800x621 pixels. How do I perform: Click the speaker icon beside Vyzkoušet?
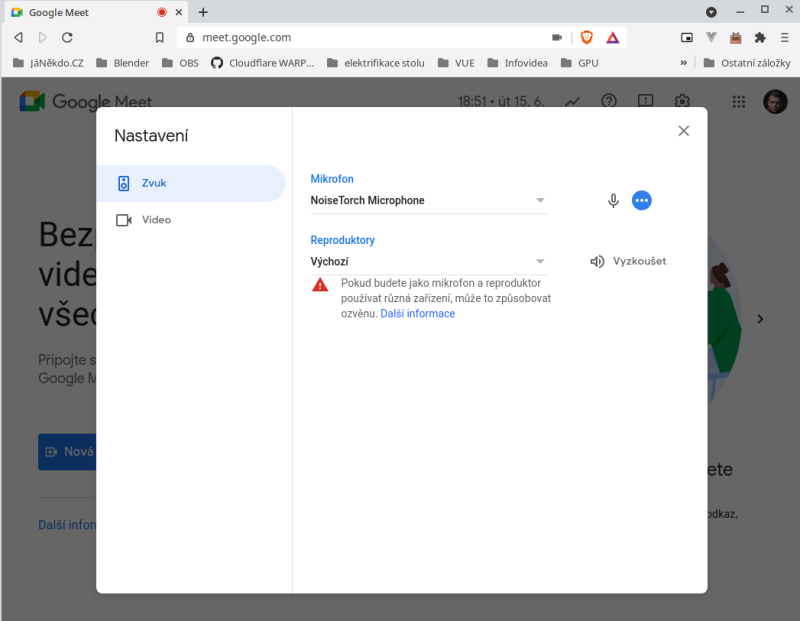pos(597,261)
